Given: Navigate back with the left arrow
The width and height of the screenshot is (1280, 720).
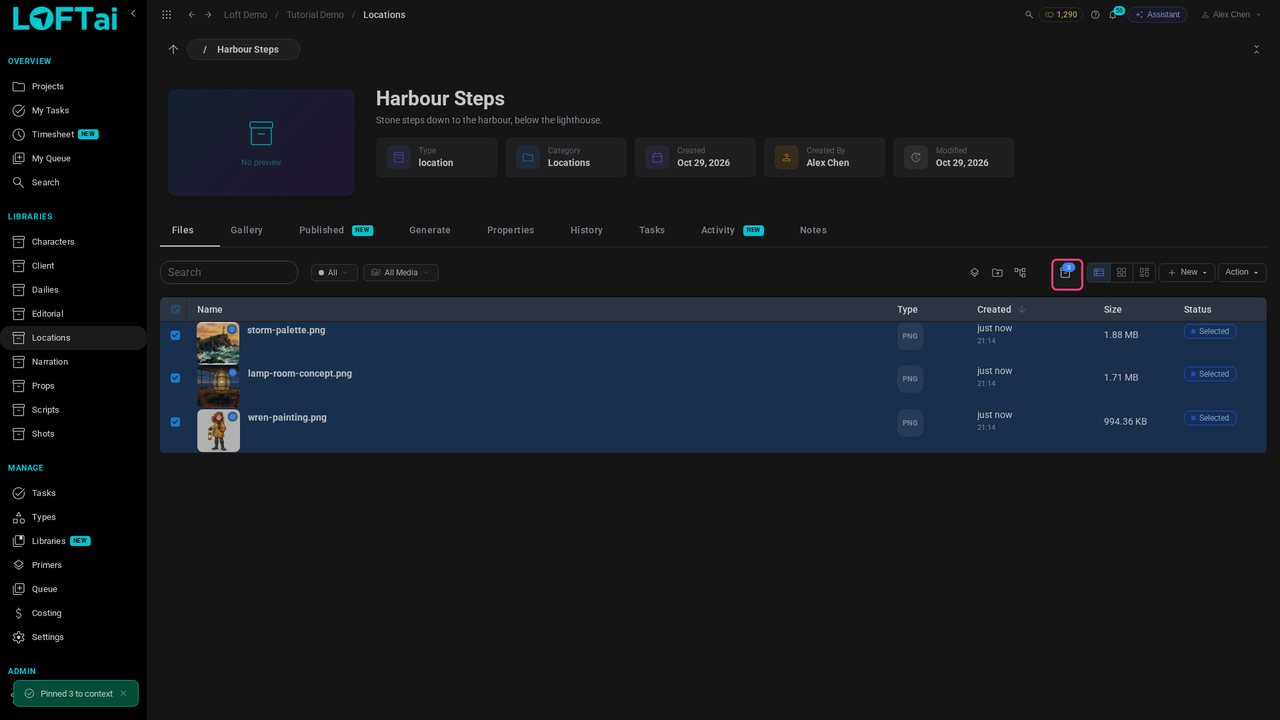Looking at the screenshot, I should tap(191, 15).
